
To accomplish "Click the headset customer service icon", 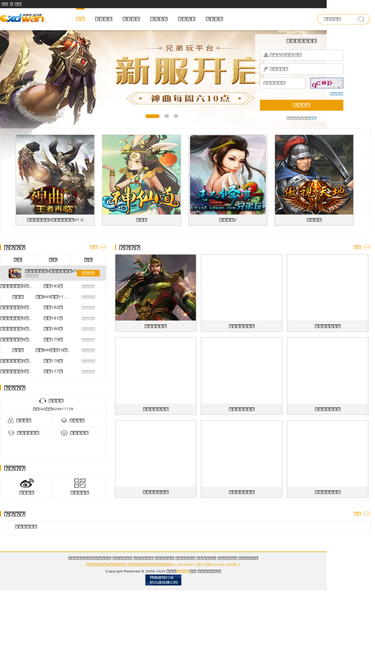I will 43,401.
